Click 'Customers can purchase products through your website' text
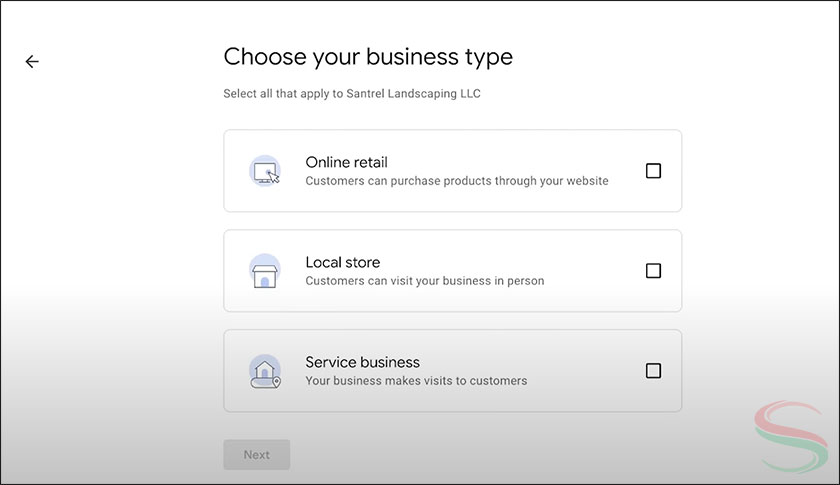 [x=456, y=181]
